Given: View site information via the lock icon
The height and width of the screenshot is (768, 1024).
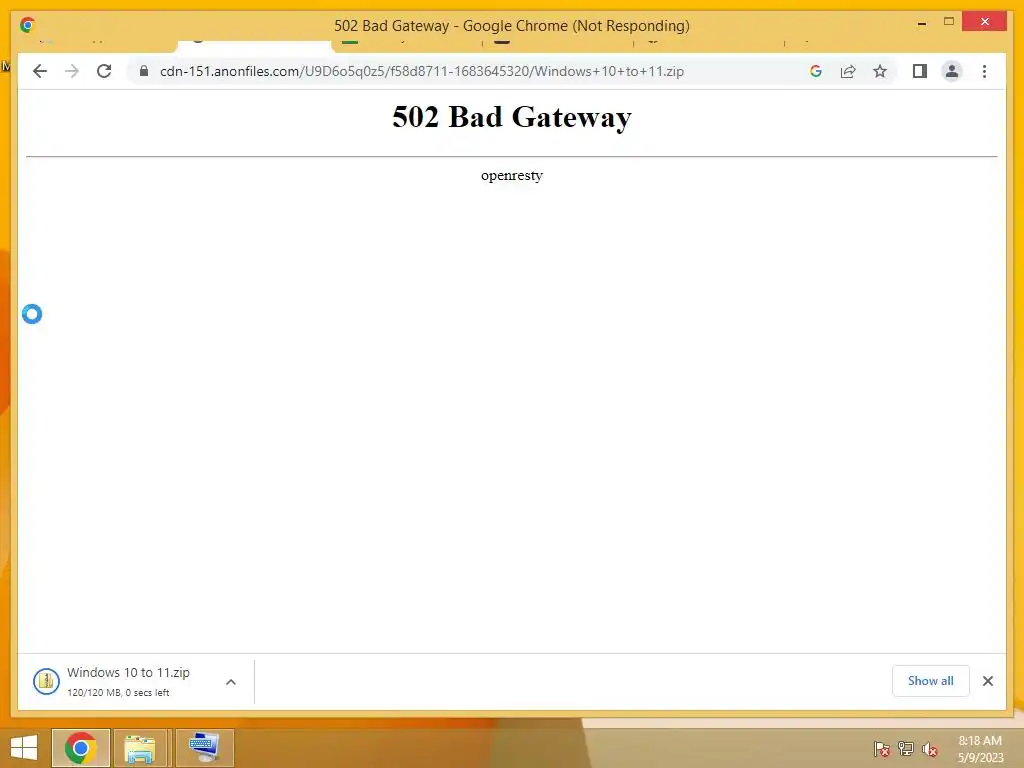Looking at the screenshot, I should [x=144, y=71].
